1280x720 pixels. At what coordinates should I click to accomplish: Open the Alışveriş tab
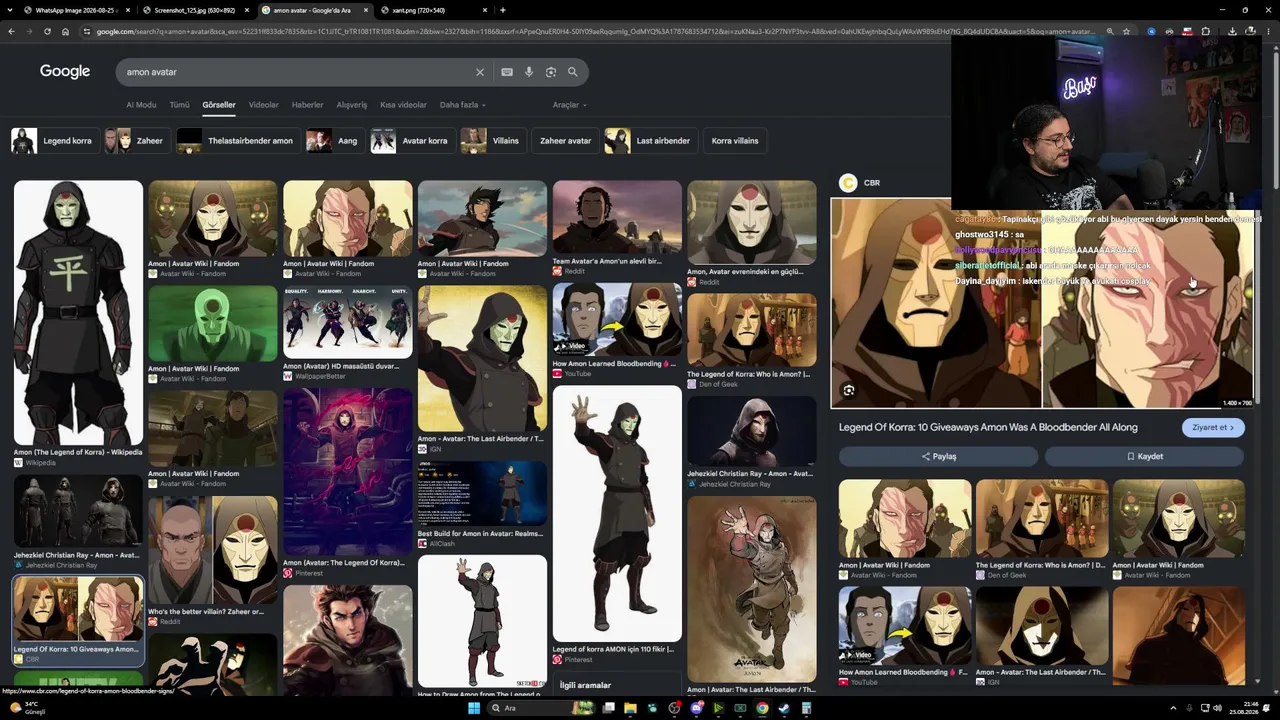tap(352, 105)
